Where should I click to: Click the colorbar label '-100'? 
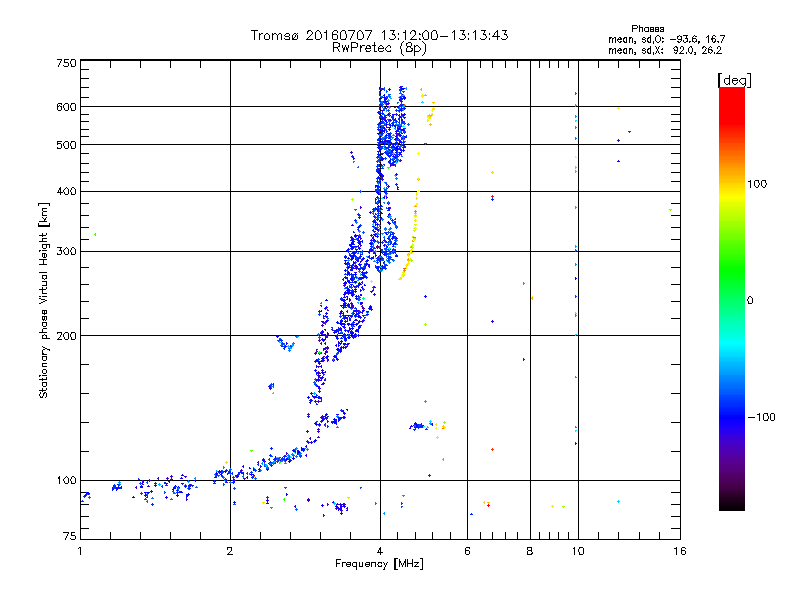pos(762,417)
